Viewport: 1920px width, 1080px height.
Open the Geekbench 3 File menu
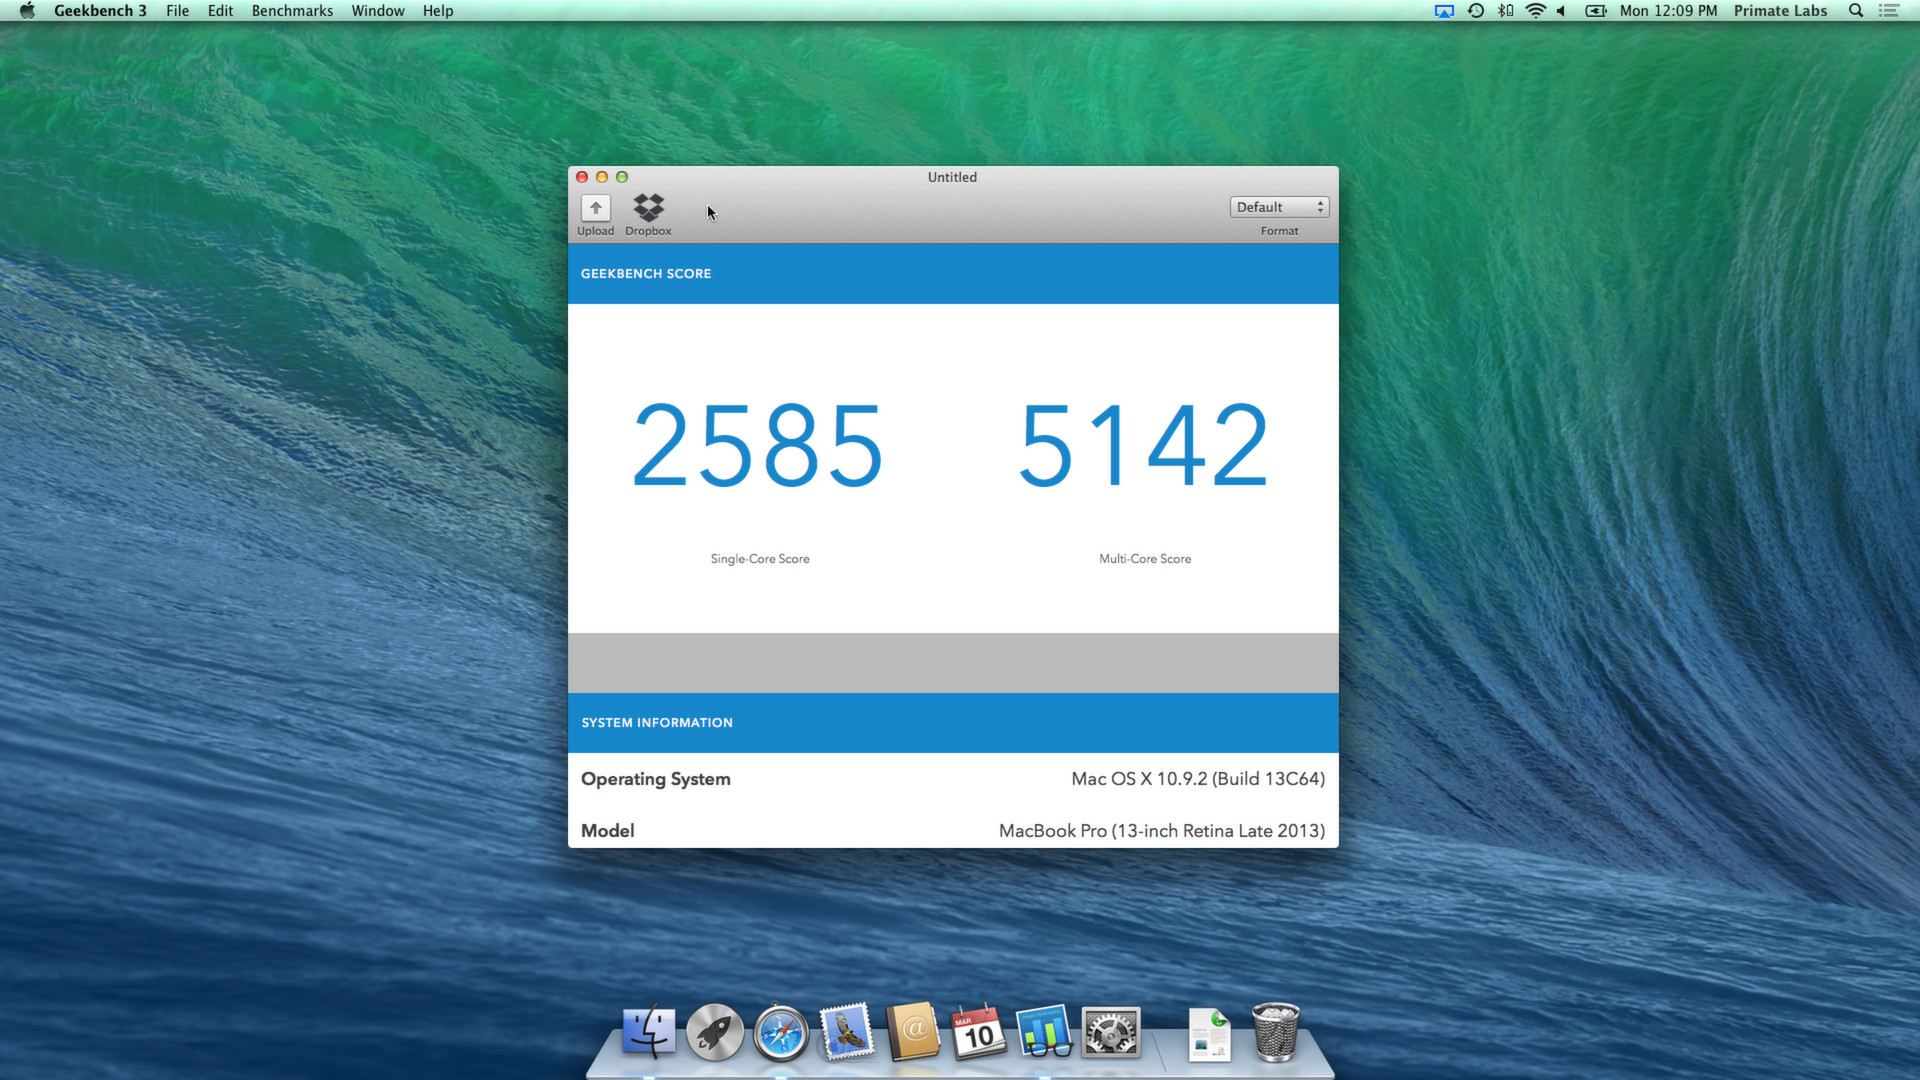click(x=177, y=11)
